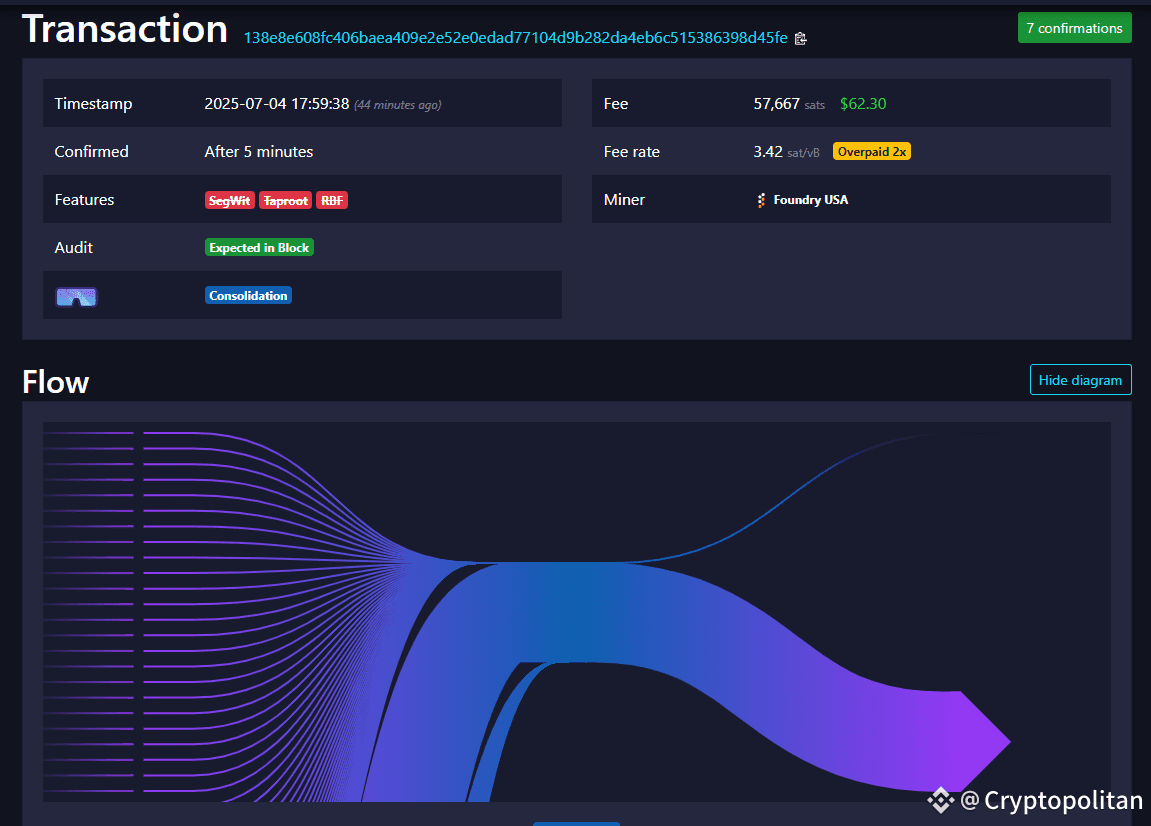Click the "Expected in Block" audit badge
The height and width of the screenshot is (826, 1151).
[x=259, y=247]
